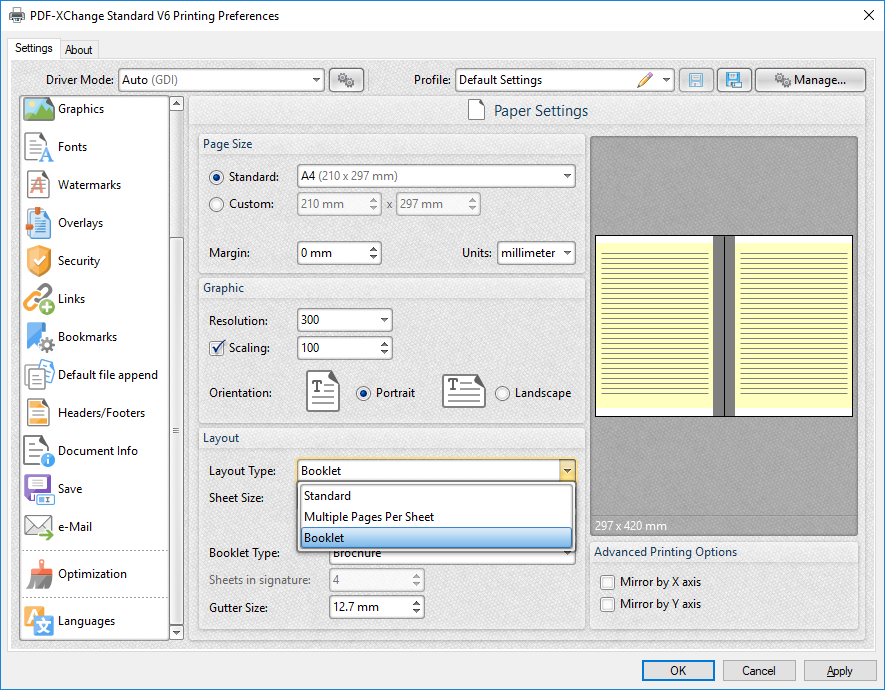Select the Custom page size radio button
885x690 pixels.
click(217, 204)
